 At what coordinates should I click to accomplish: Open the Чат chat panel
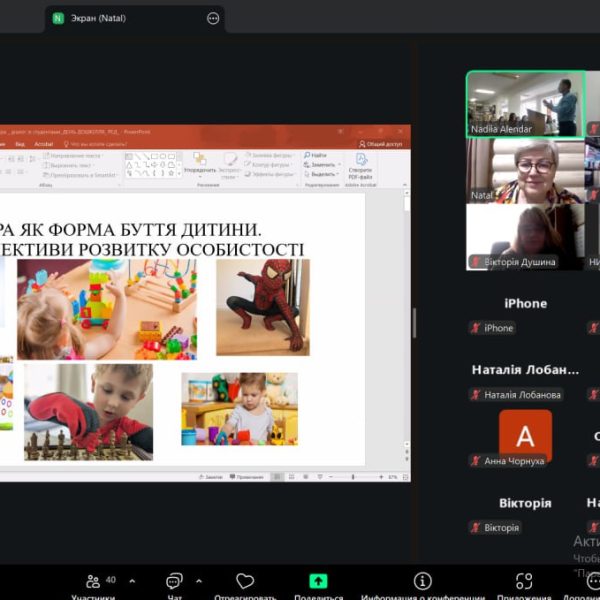[174, 582]
